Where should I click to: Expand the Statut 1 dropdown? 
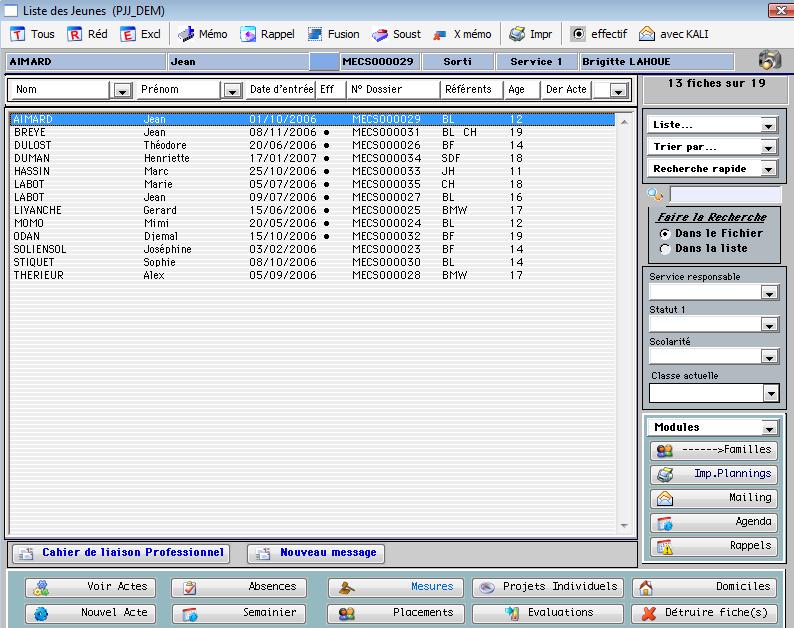pyautogui.click(x=770, y=325)
